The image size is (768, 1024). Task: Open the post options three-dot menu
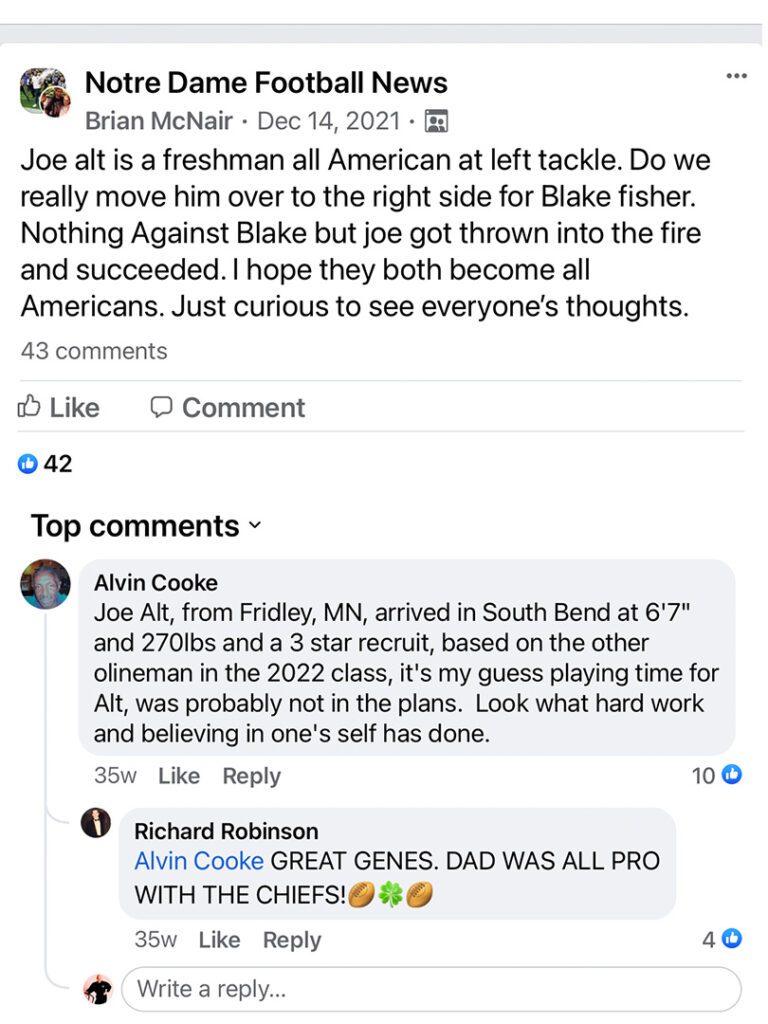736,76
